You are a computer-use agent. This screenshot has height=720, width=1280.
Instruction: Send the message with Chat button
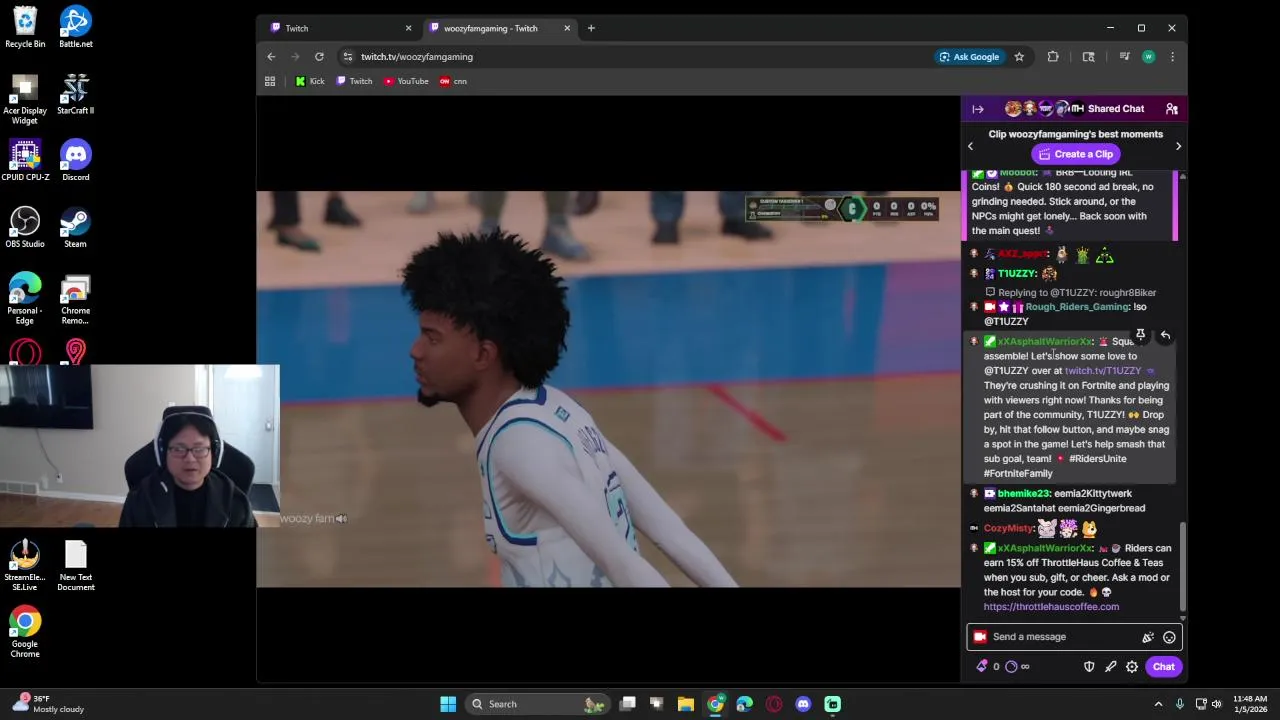tap(1163, 667)
